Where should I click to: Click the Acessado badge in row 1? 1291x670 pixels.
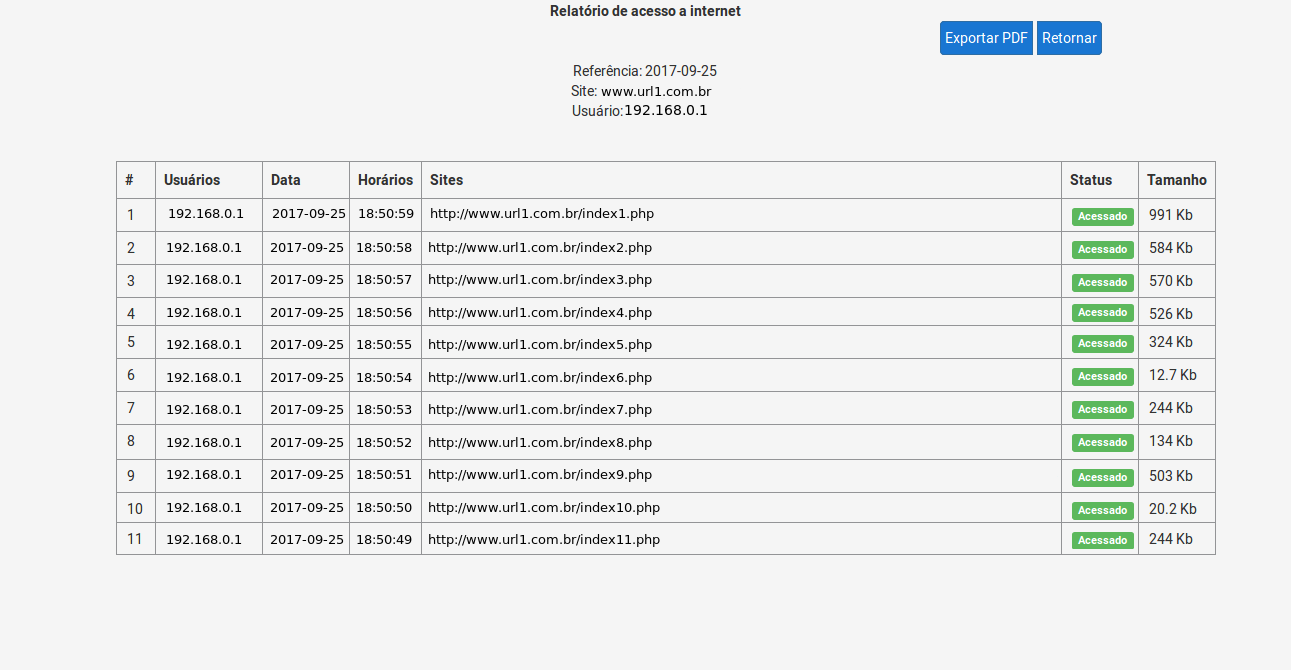(x=1102, y=216)
